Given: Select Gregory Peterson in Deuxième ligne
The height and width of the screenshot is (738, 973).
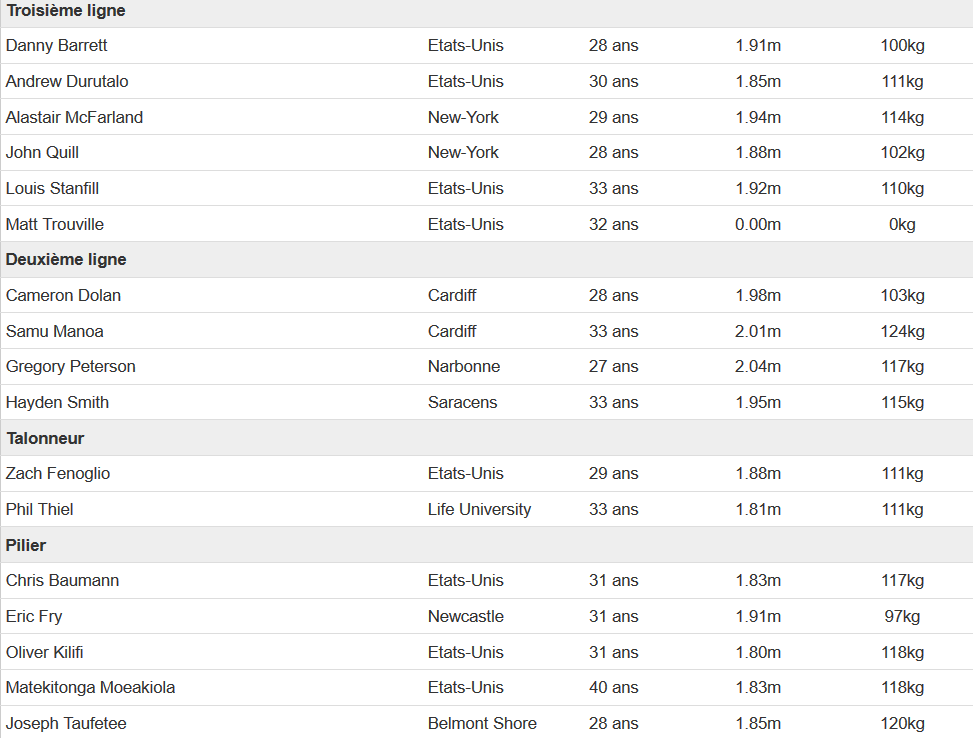Looking at the screenshot, I should coord(71,367).
